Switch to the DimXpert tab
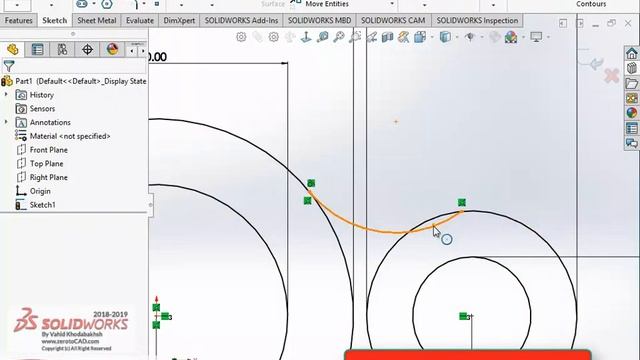640x360 pixels. click(179, 20)
